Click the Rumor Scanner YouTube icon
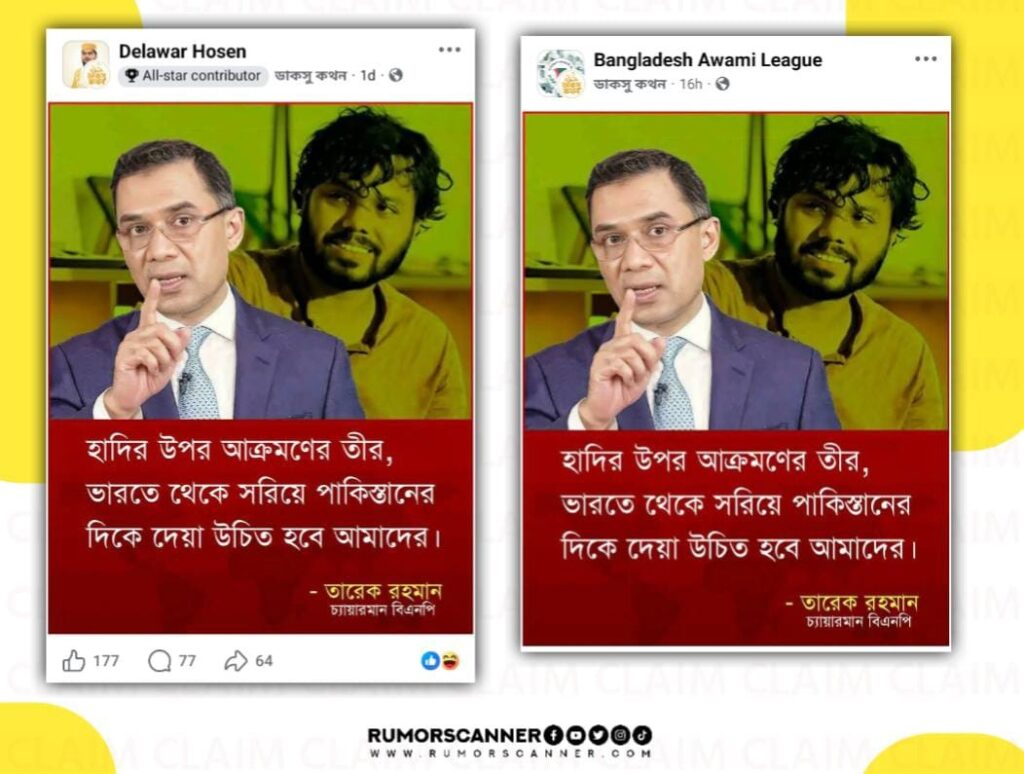This screenshot has width=1024, height=774. point(575,735)
